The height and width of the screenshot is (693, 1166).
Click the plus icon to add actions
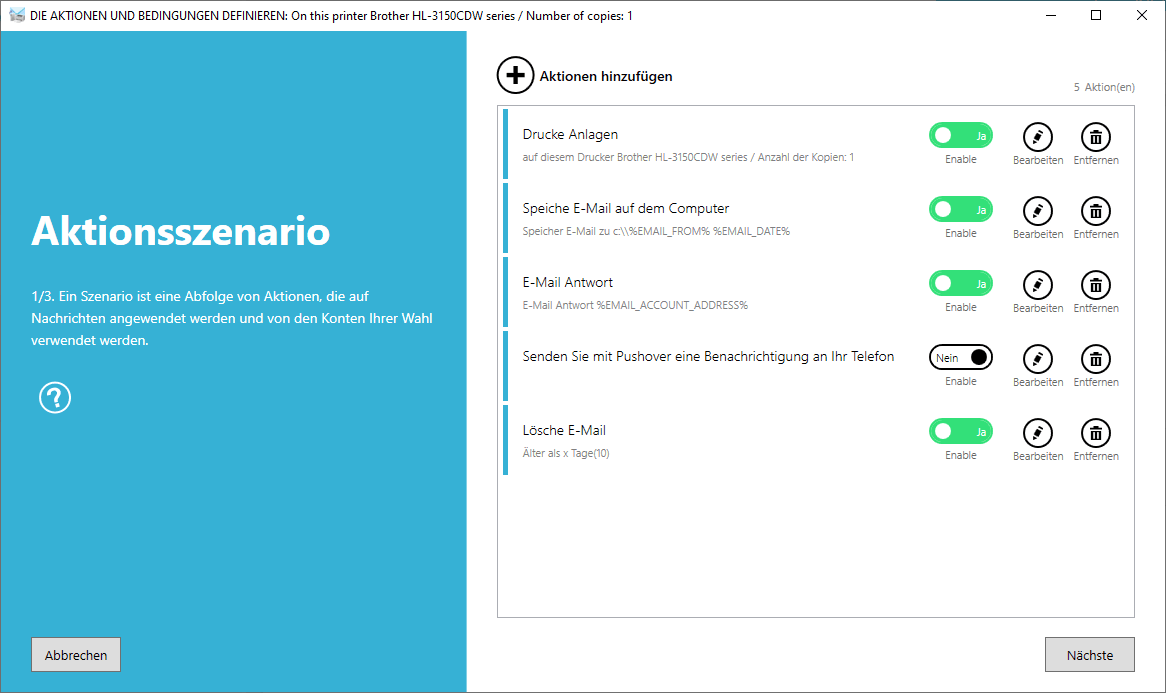515,75
